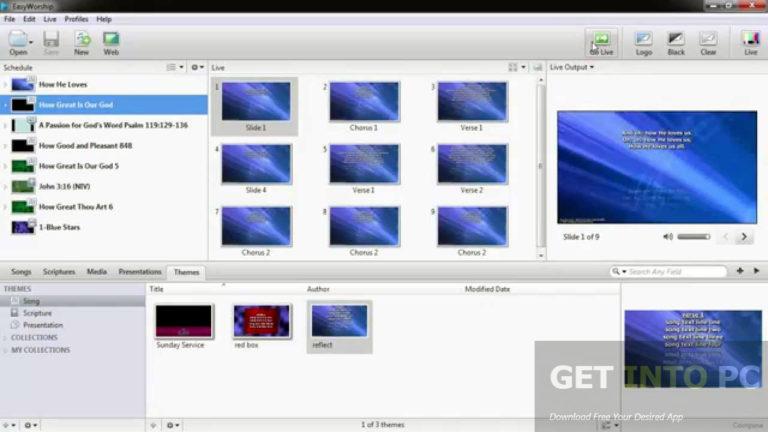Select 1-Blue Stars schedule item
The width and height of the screenshot is (768, 432).
coord(104,227)
